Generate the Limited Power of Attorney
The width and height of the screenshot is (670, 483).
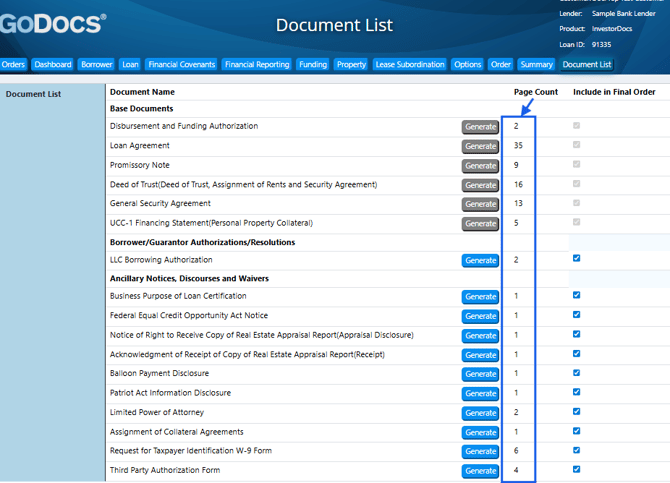pos(480,413)
